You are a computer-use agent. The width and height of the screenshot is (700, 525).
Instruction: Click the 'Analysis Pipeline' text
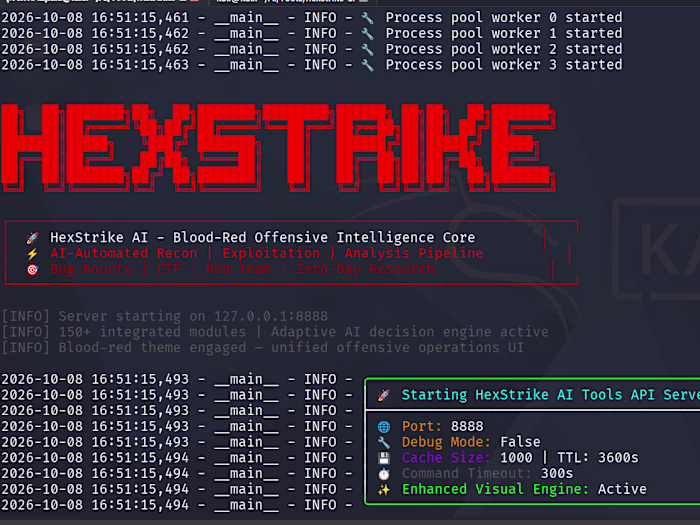point(414,254)
